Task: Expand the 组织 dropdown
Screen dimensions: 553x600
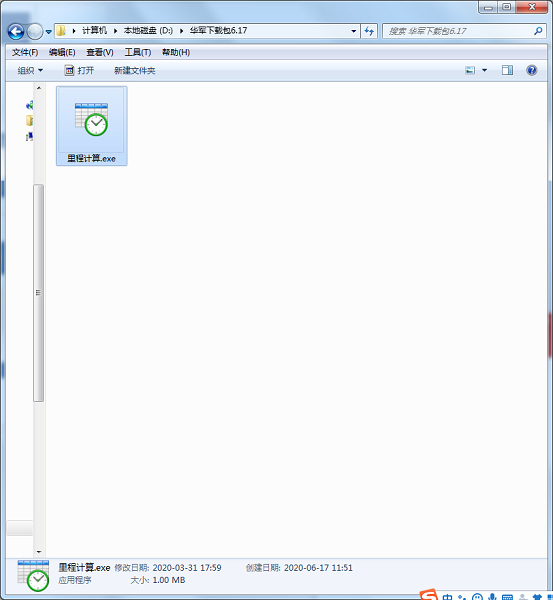Action: coord(30,70)
